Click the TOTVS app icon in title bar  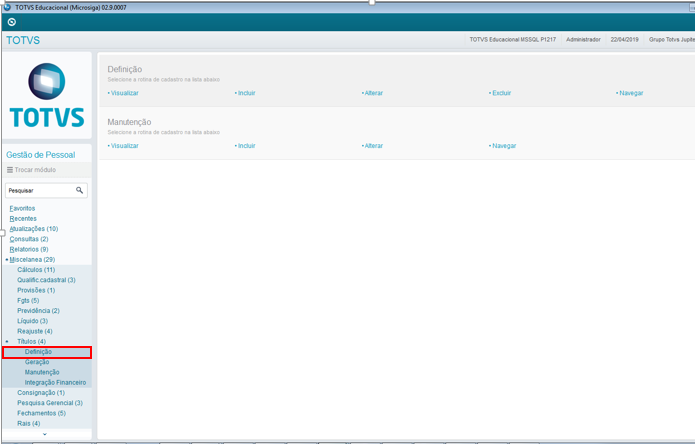[x=7, y=7]
